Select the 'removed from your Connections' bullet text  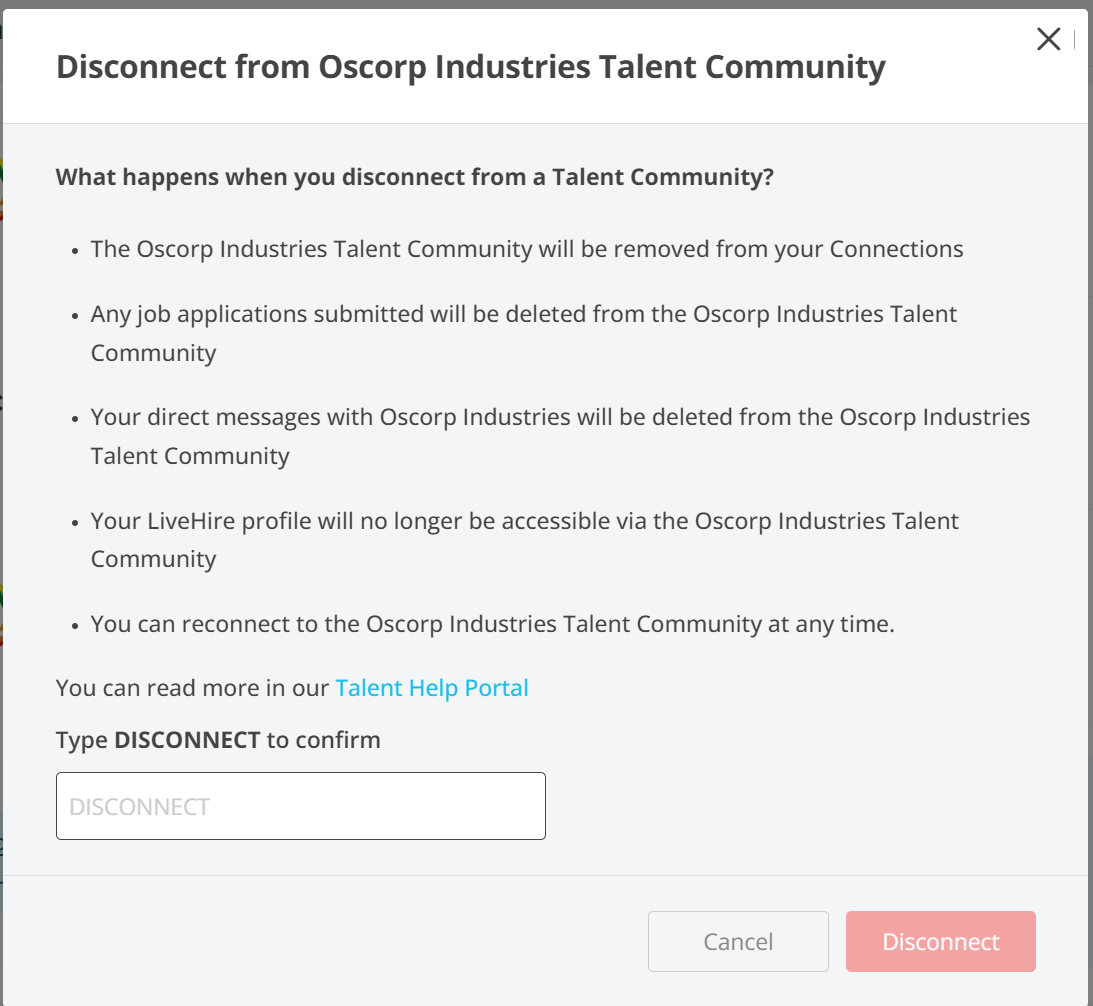527,249
